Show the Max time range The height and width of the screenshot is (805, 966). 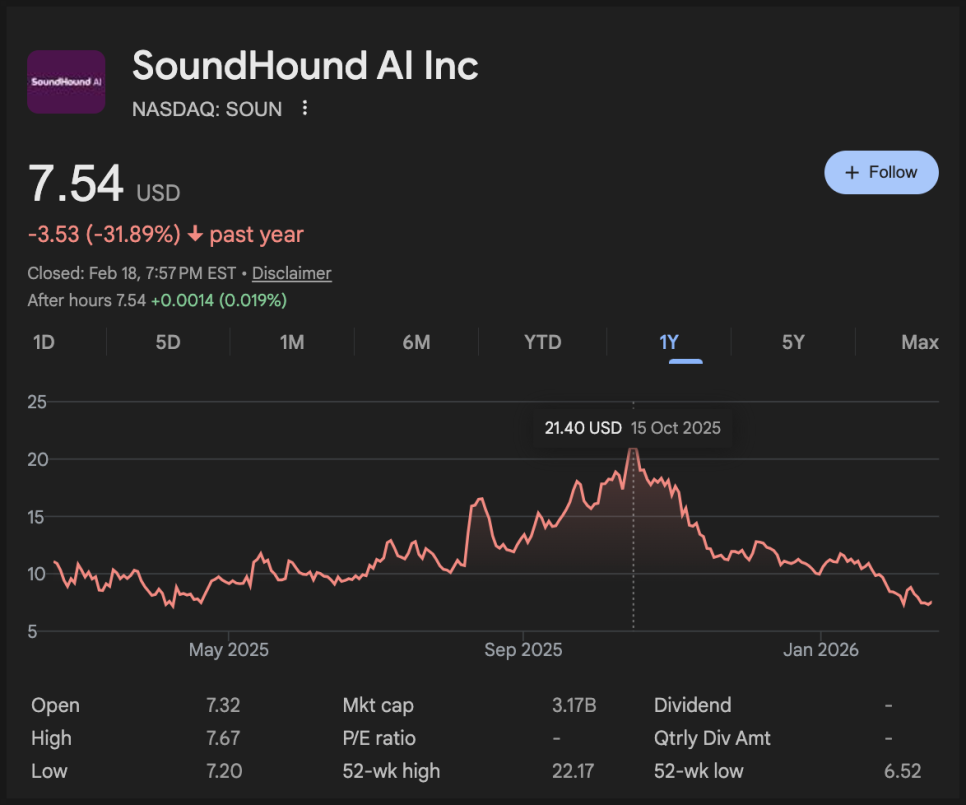(x=919, y=342)
